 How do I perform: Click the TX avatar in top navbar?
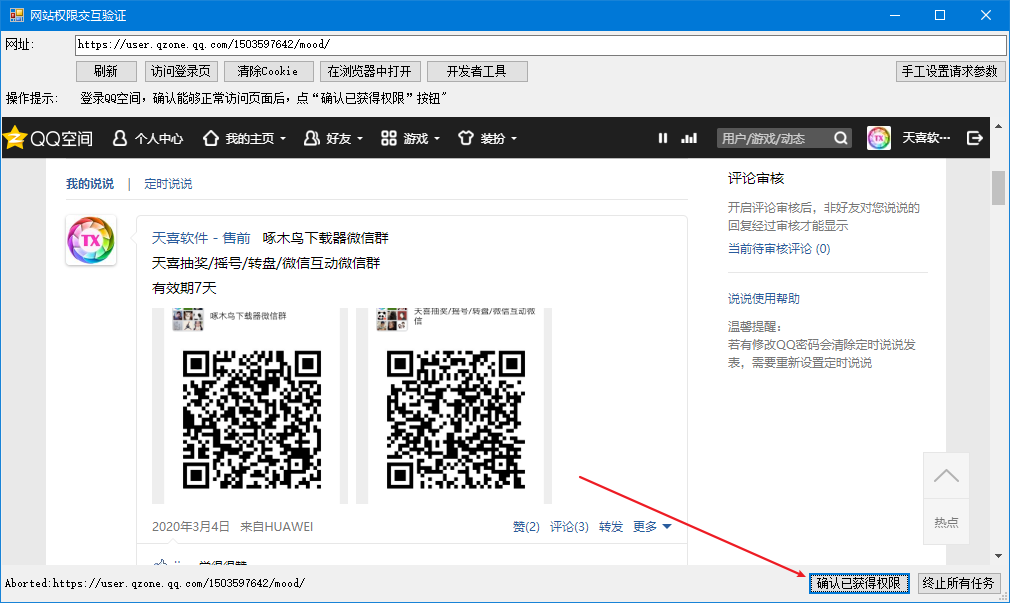879,138
